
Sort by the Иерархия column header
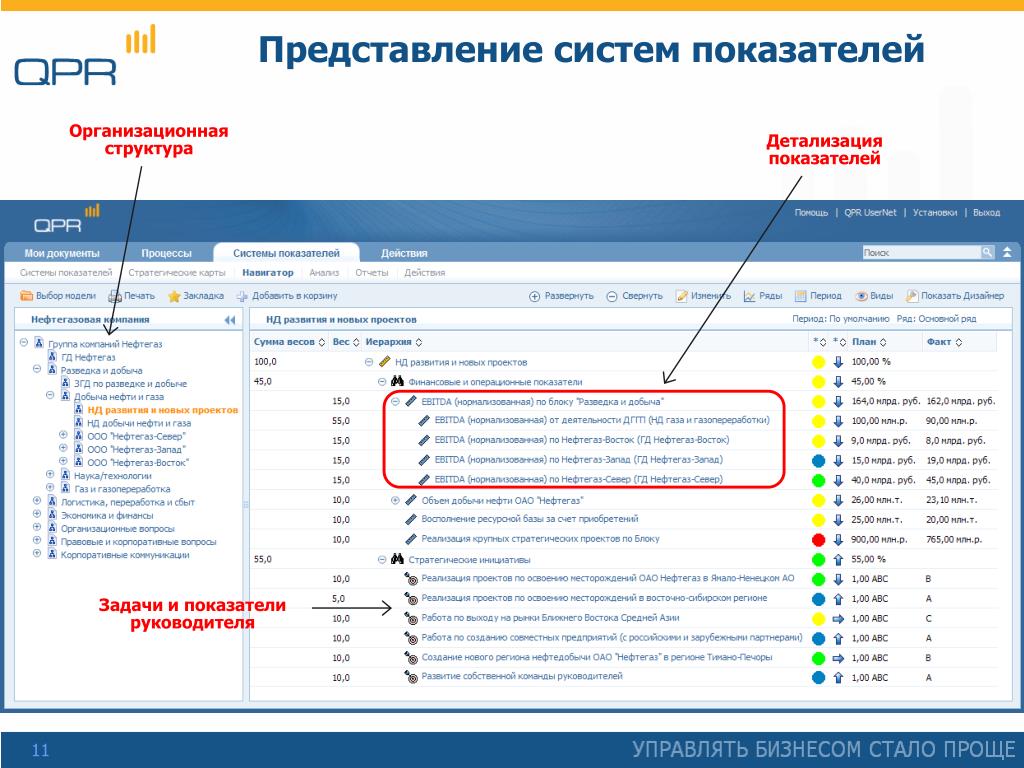click(394, 342)
